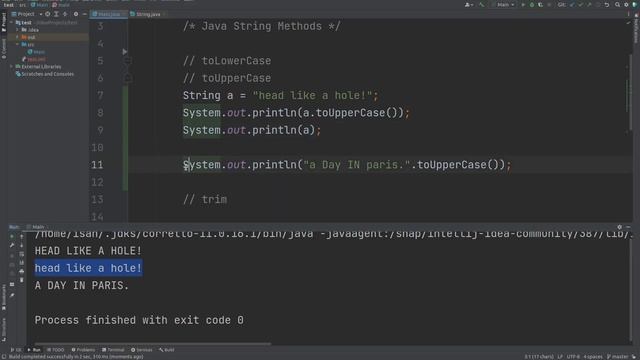Open Run panel settings gear
This screenshot has width=640, height=360.
620,227
